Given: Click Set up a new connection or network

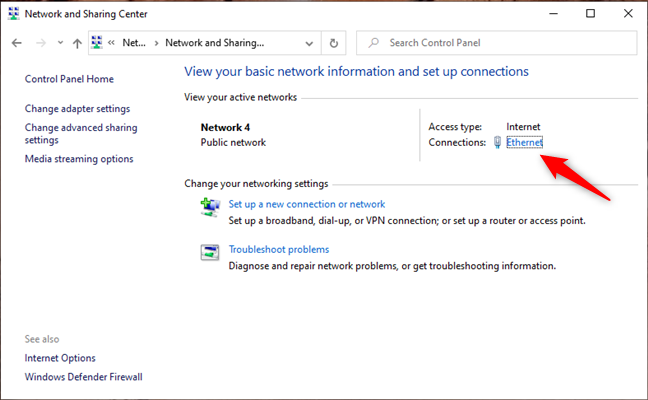Looking at the screenshot, I should tap(306, 204).
